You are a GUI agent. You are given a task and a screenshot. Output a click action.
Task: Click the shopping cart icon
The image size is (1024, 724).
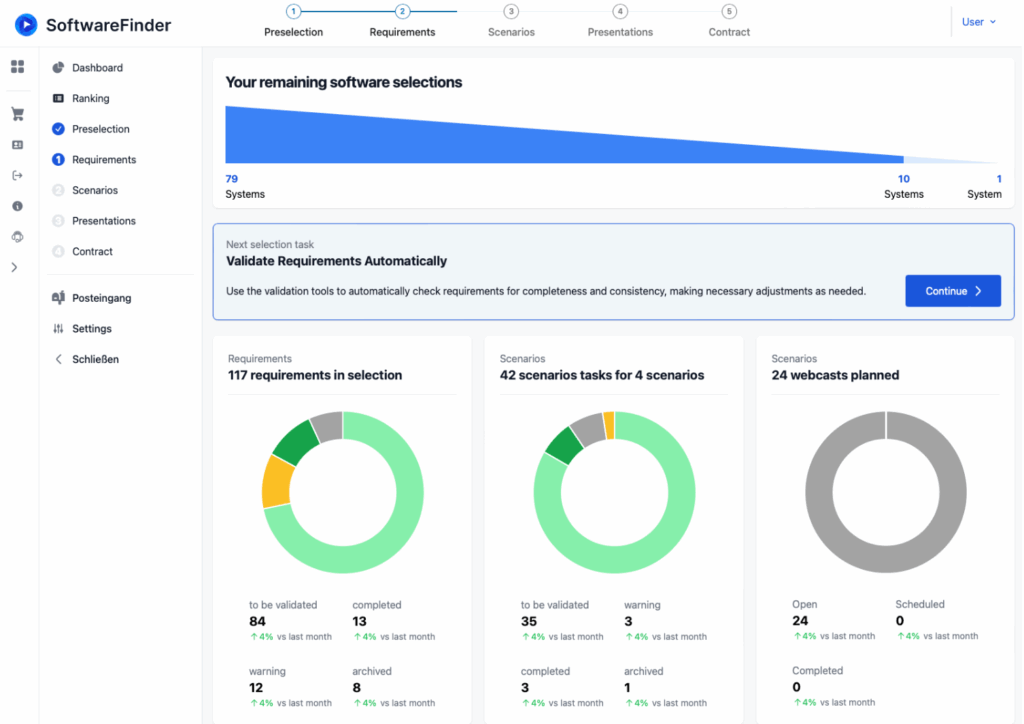[17, 114]
